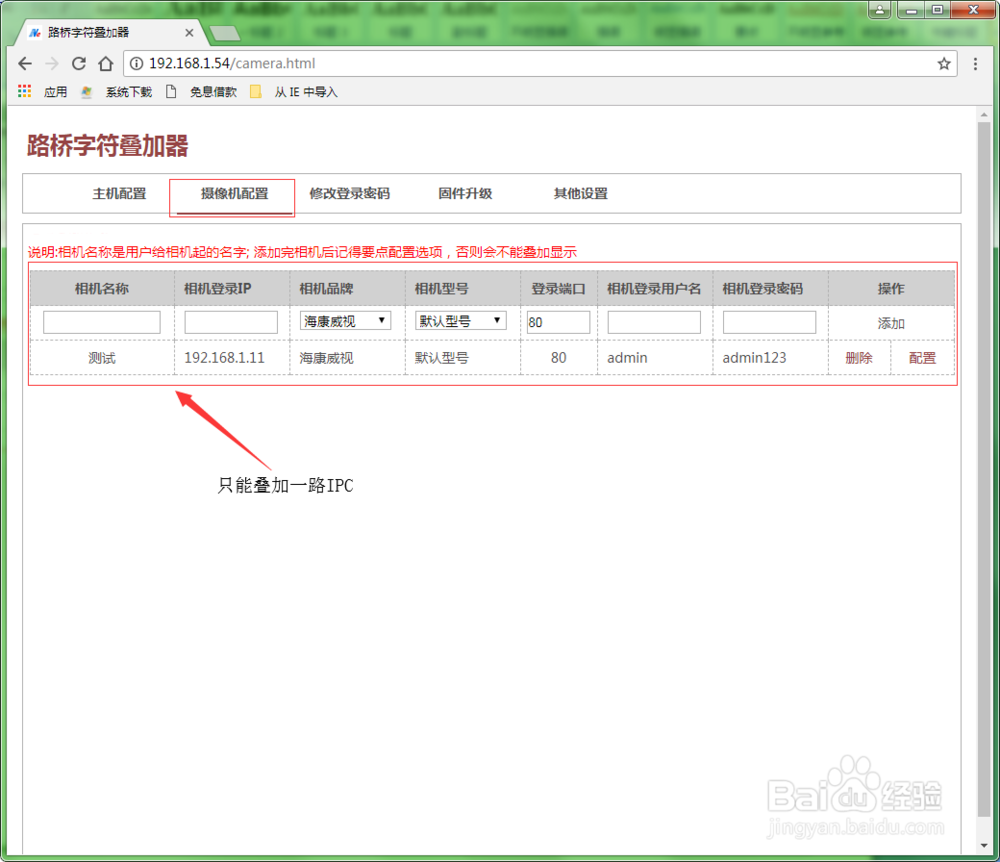This screenshot has height=862, width=1000.
Task: Reload the page with refresh icon
Action: pyautogui.click(x=78, y=64)
